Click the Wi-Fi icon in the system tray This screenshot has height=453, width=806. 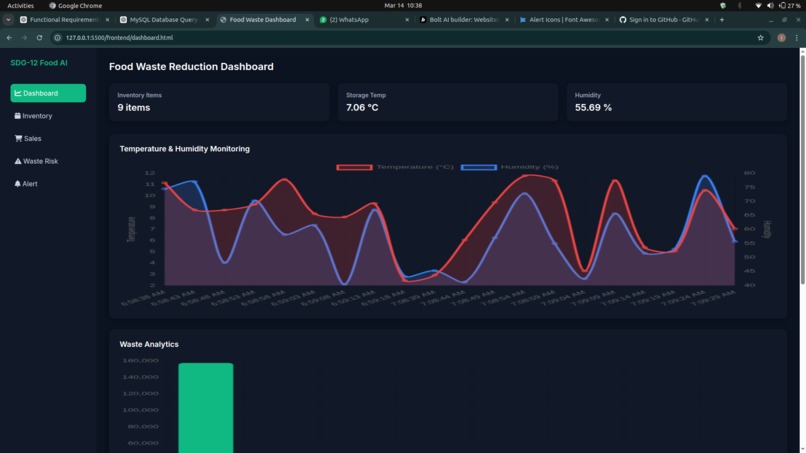[758, 6]
